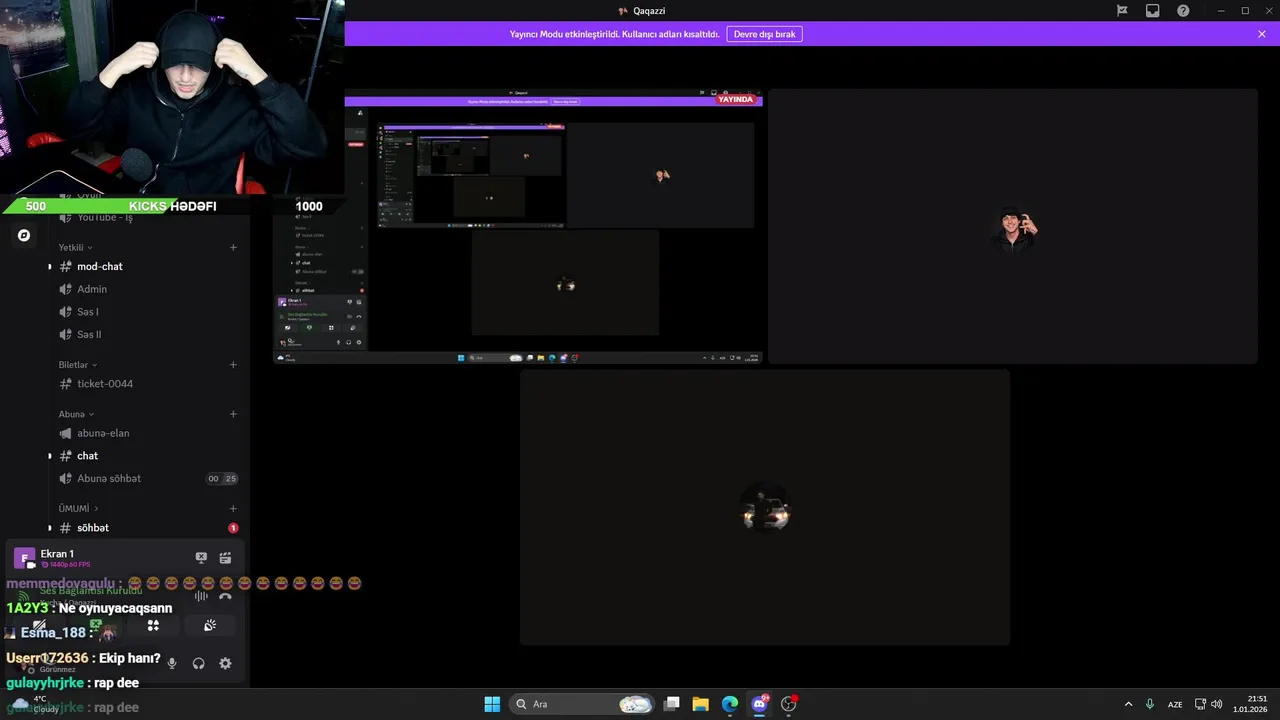The width and height of the screenshot is (1280, 720).
Task: Stop streaming Ekran 1 via monitor-X icon
Action: (x=201, y=558)
